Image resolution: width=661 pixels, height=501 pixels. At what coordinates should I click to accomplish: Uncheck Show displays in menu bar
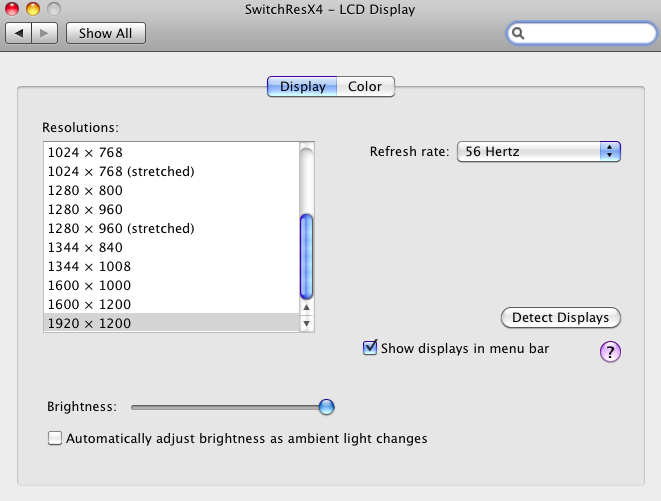[370, 348]
